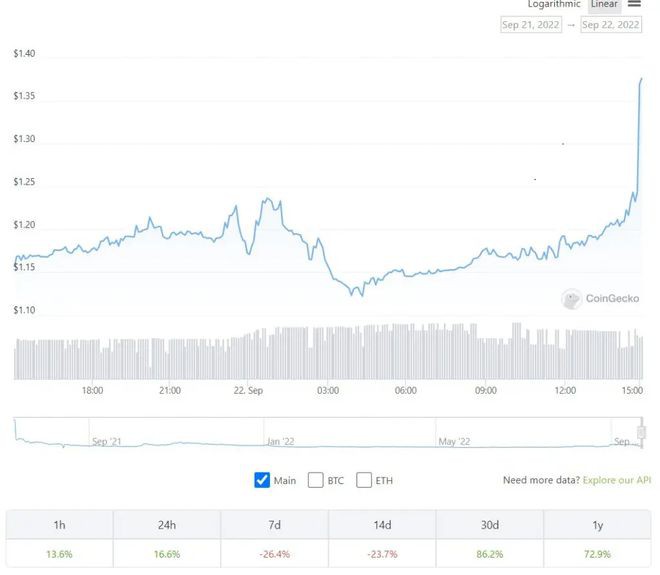Switch chart to Logarithmic scale
The width and height of the screenshot is (660, 575).
pyautogui.click(x=555, y=5)
